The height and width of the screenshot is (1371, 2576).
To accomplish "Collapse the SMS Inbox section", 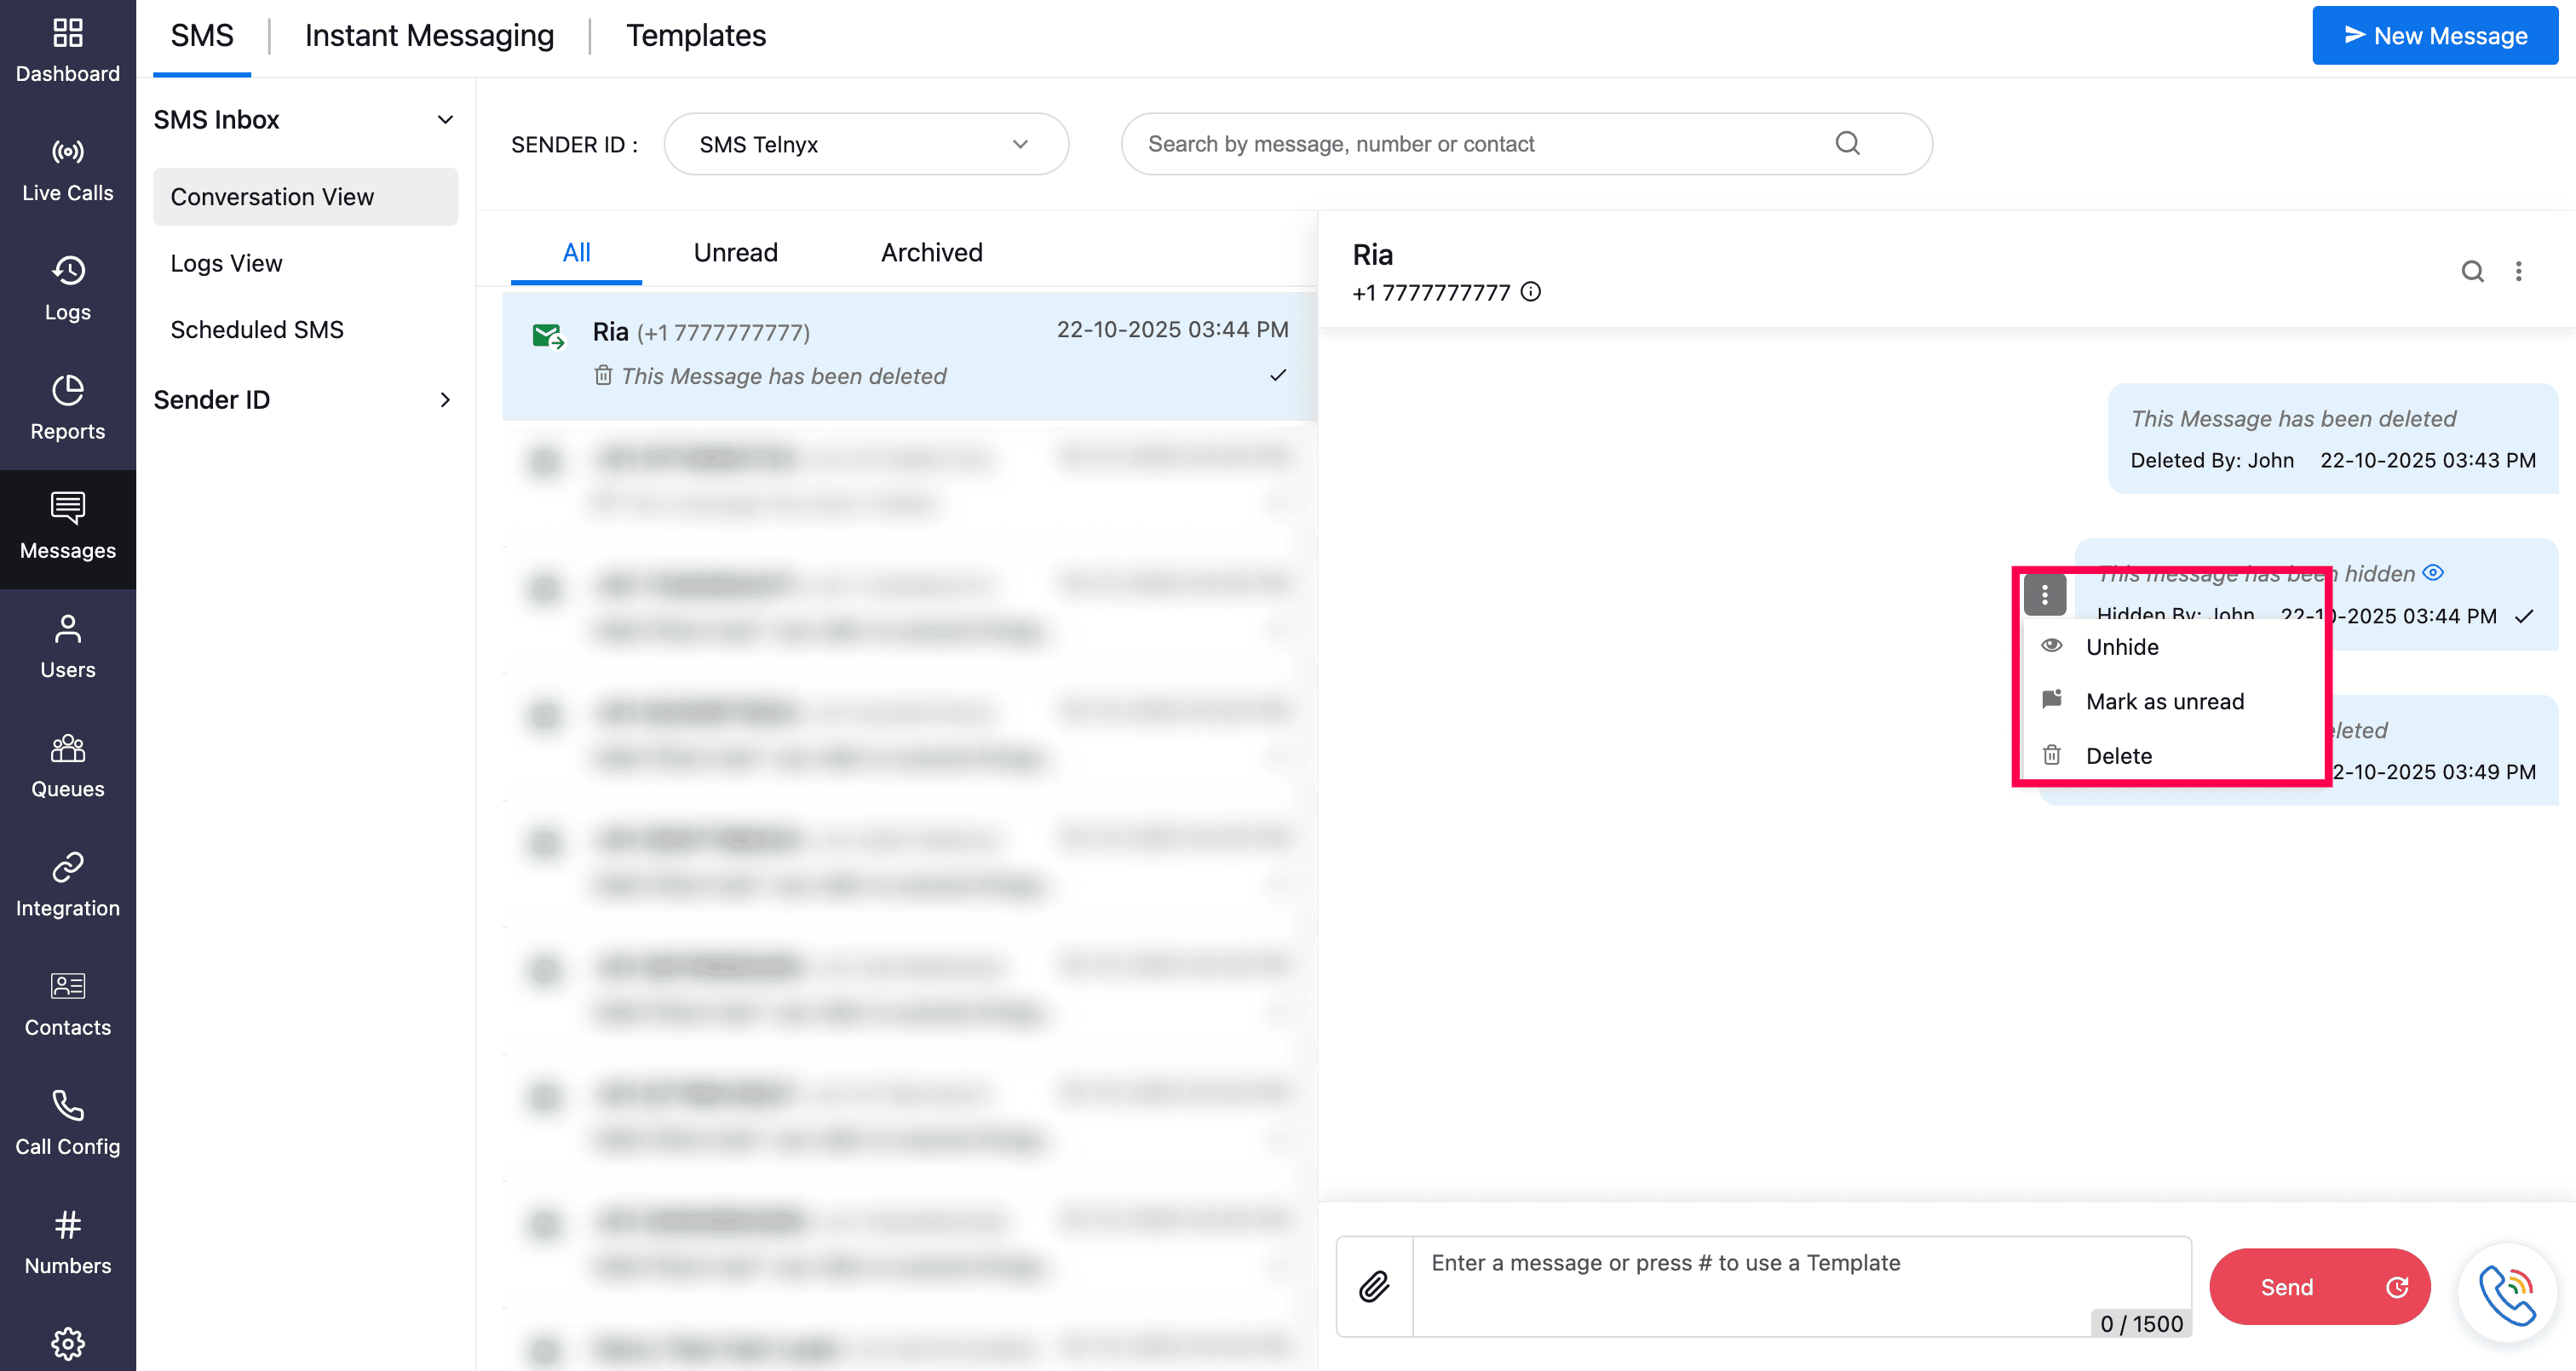I will coord(445,120).
